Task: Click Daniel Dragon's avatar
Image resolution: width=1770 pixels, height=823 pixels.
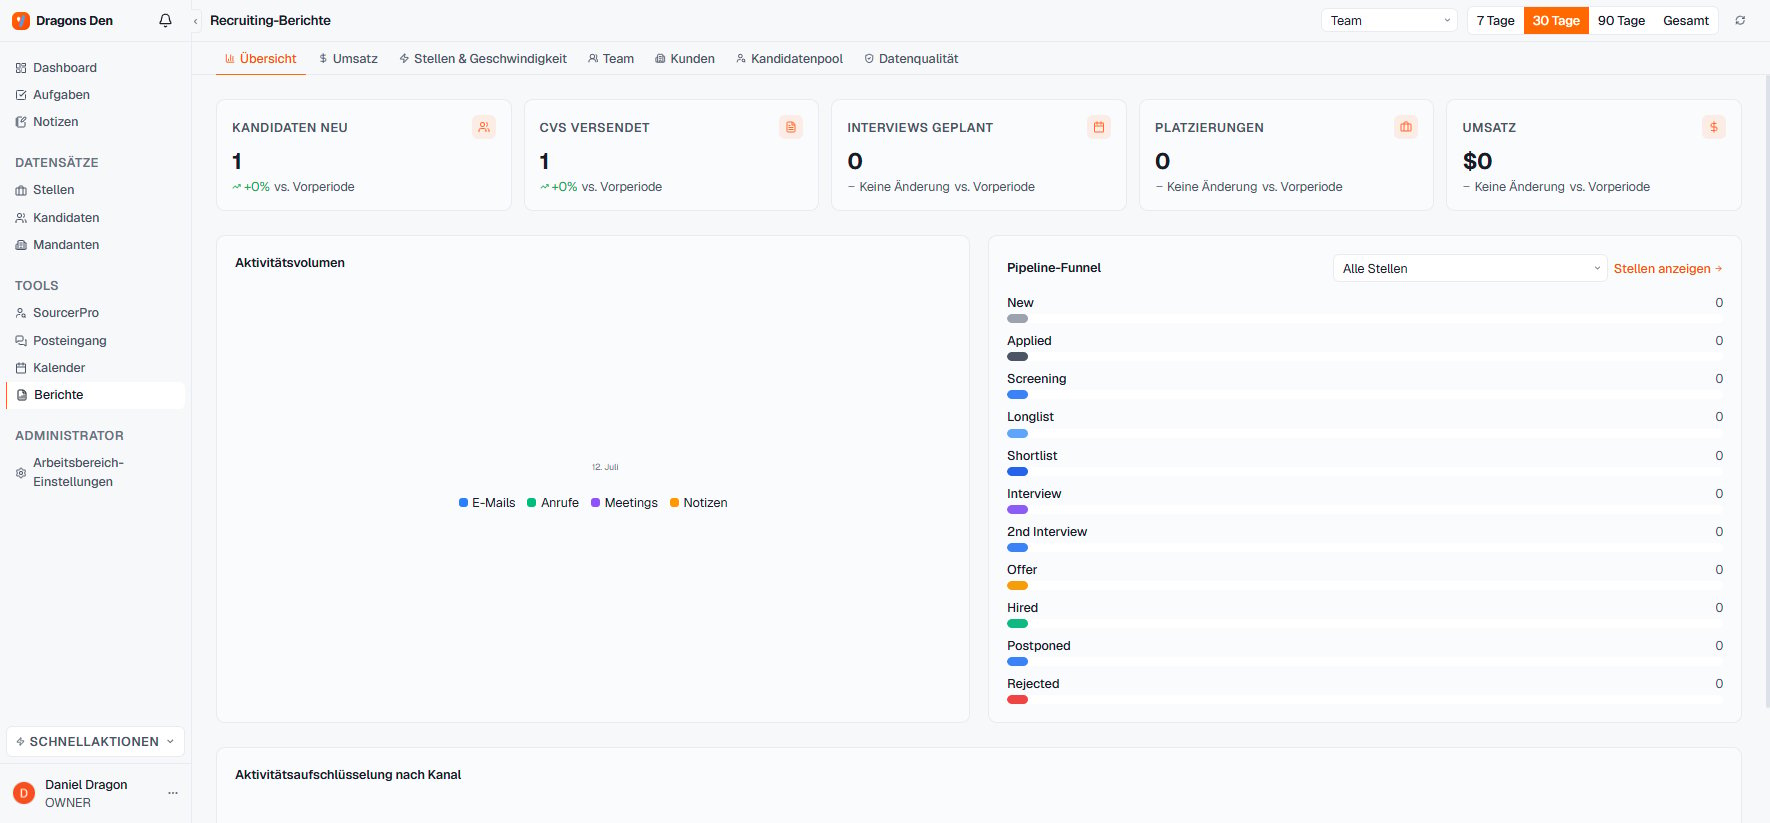Action: [x=24, y=793]
